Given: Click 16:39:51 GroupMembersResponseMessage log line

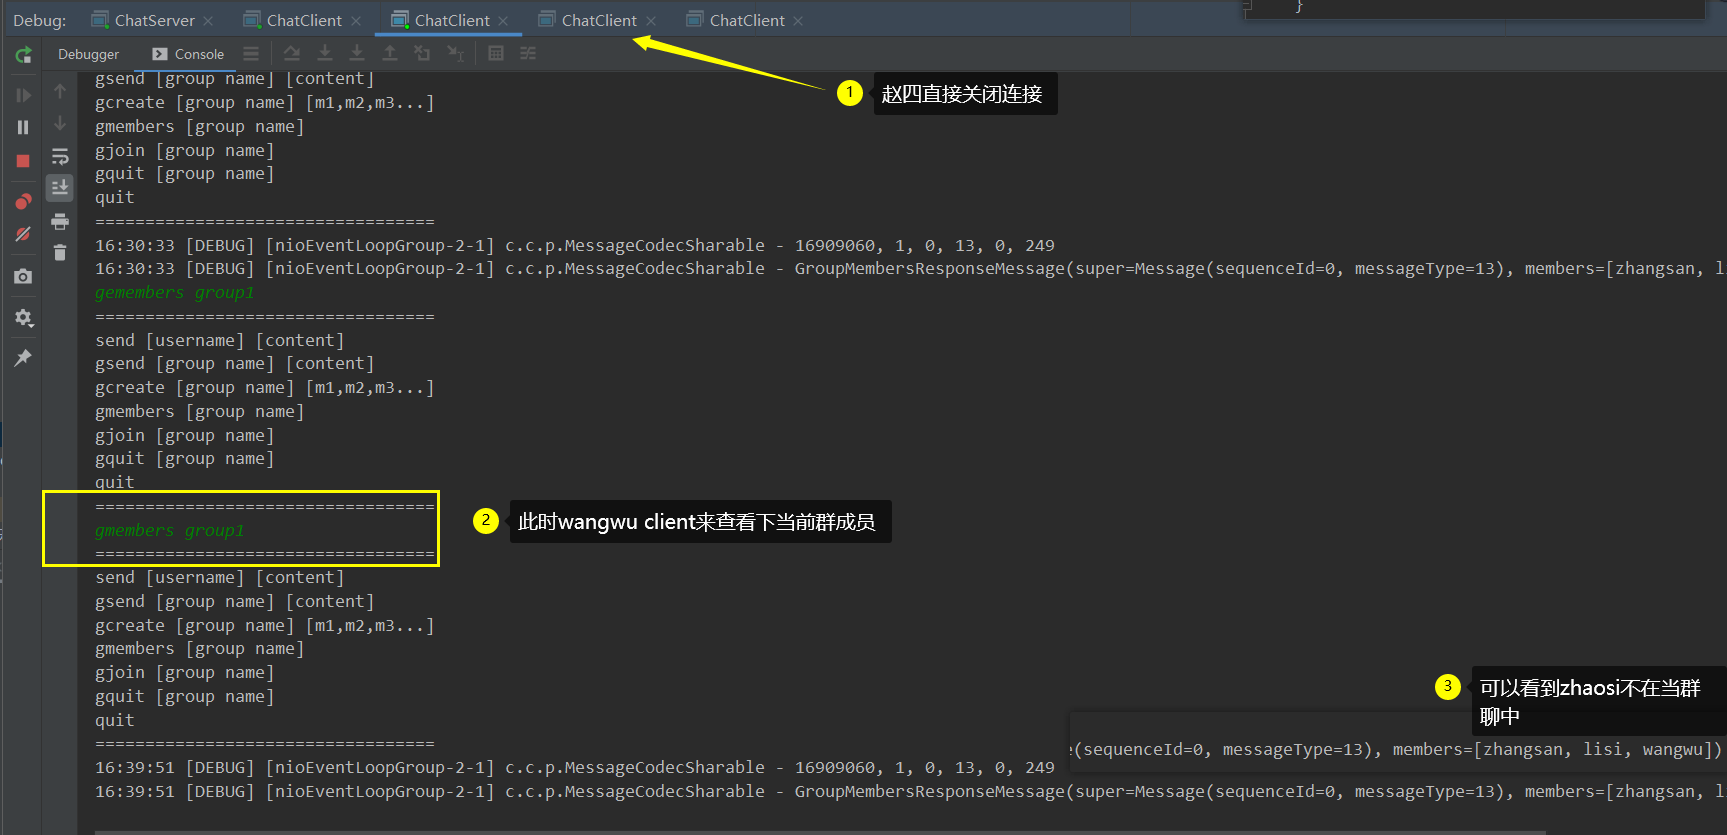Looking at the screenshot, I should [x=909, y=792].
